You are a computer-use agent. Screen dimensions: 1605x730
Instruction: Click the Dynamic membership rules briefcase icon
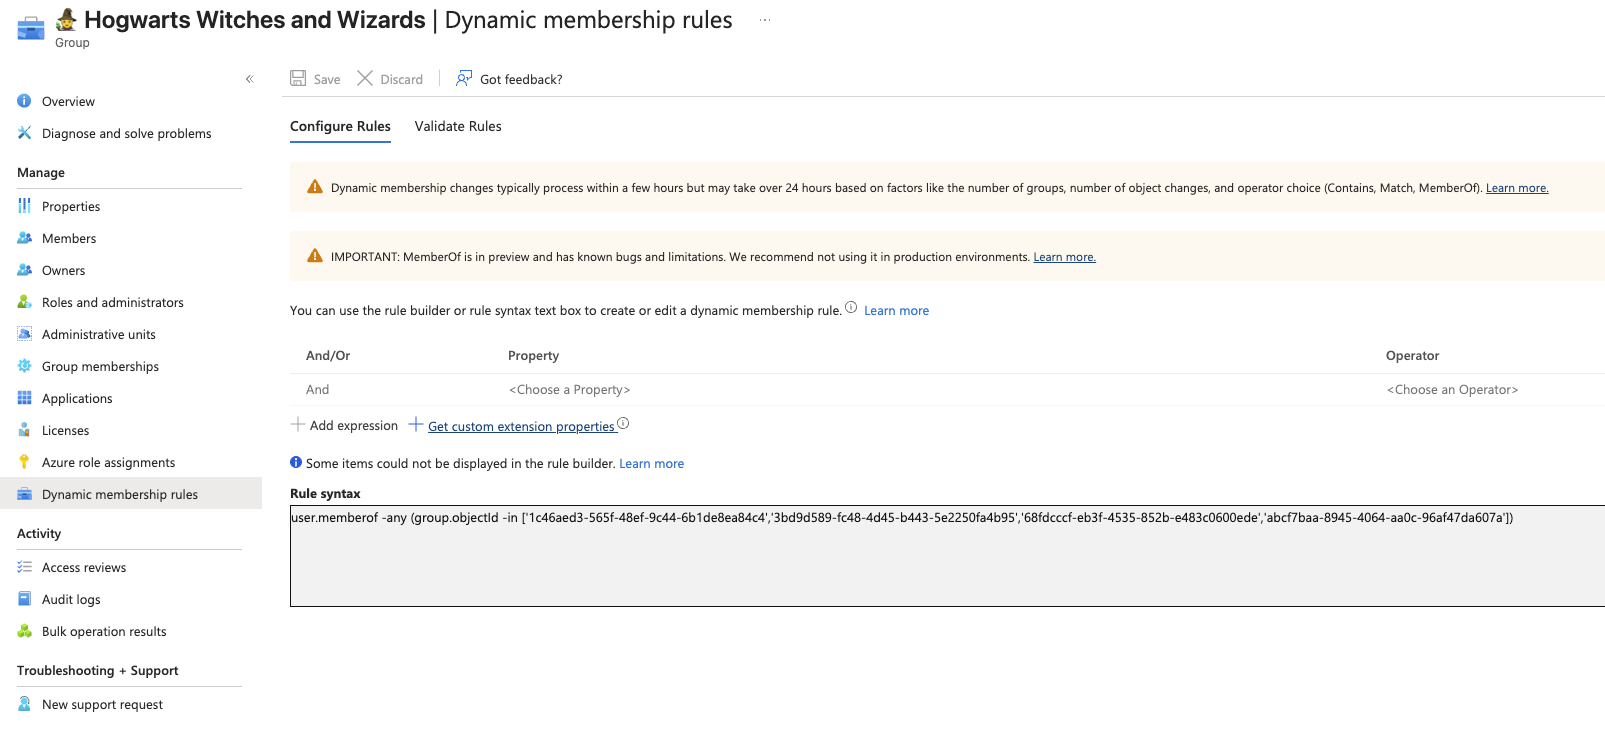point(24,494)
